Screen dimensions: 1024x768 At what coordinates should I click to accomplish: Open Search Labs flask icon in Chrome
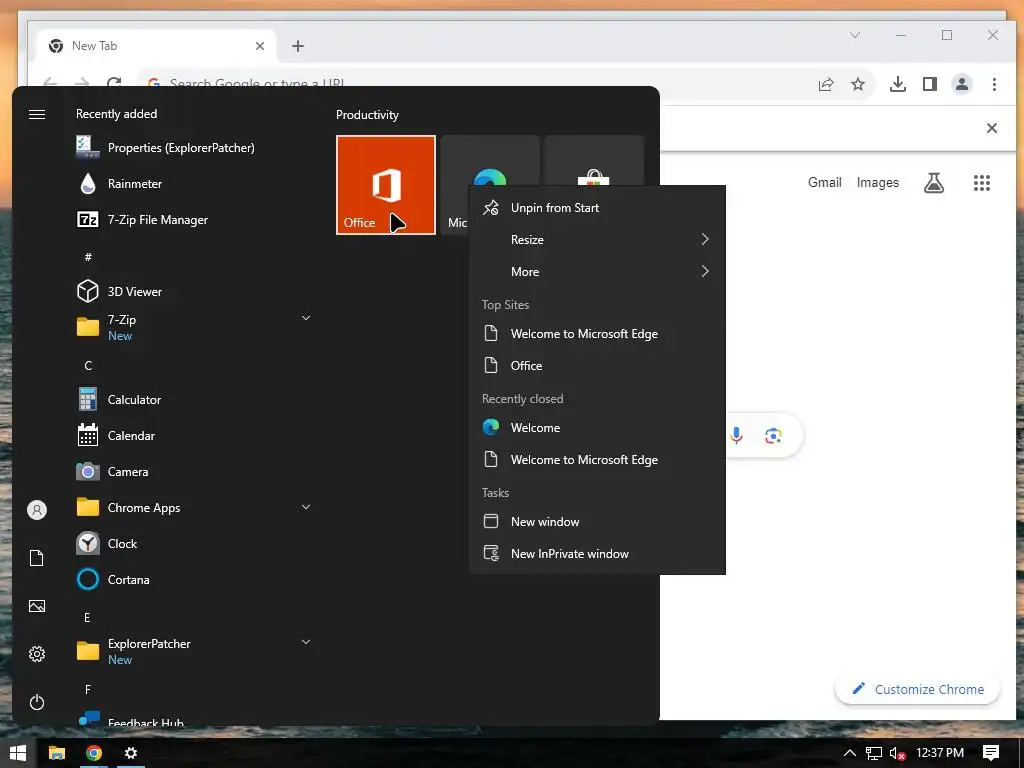tap(934, 183)
